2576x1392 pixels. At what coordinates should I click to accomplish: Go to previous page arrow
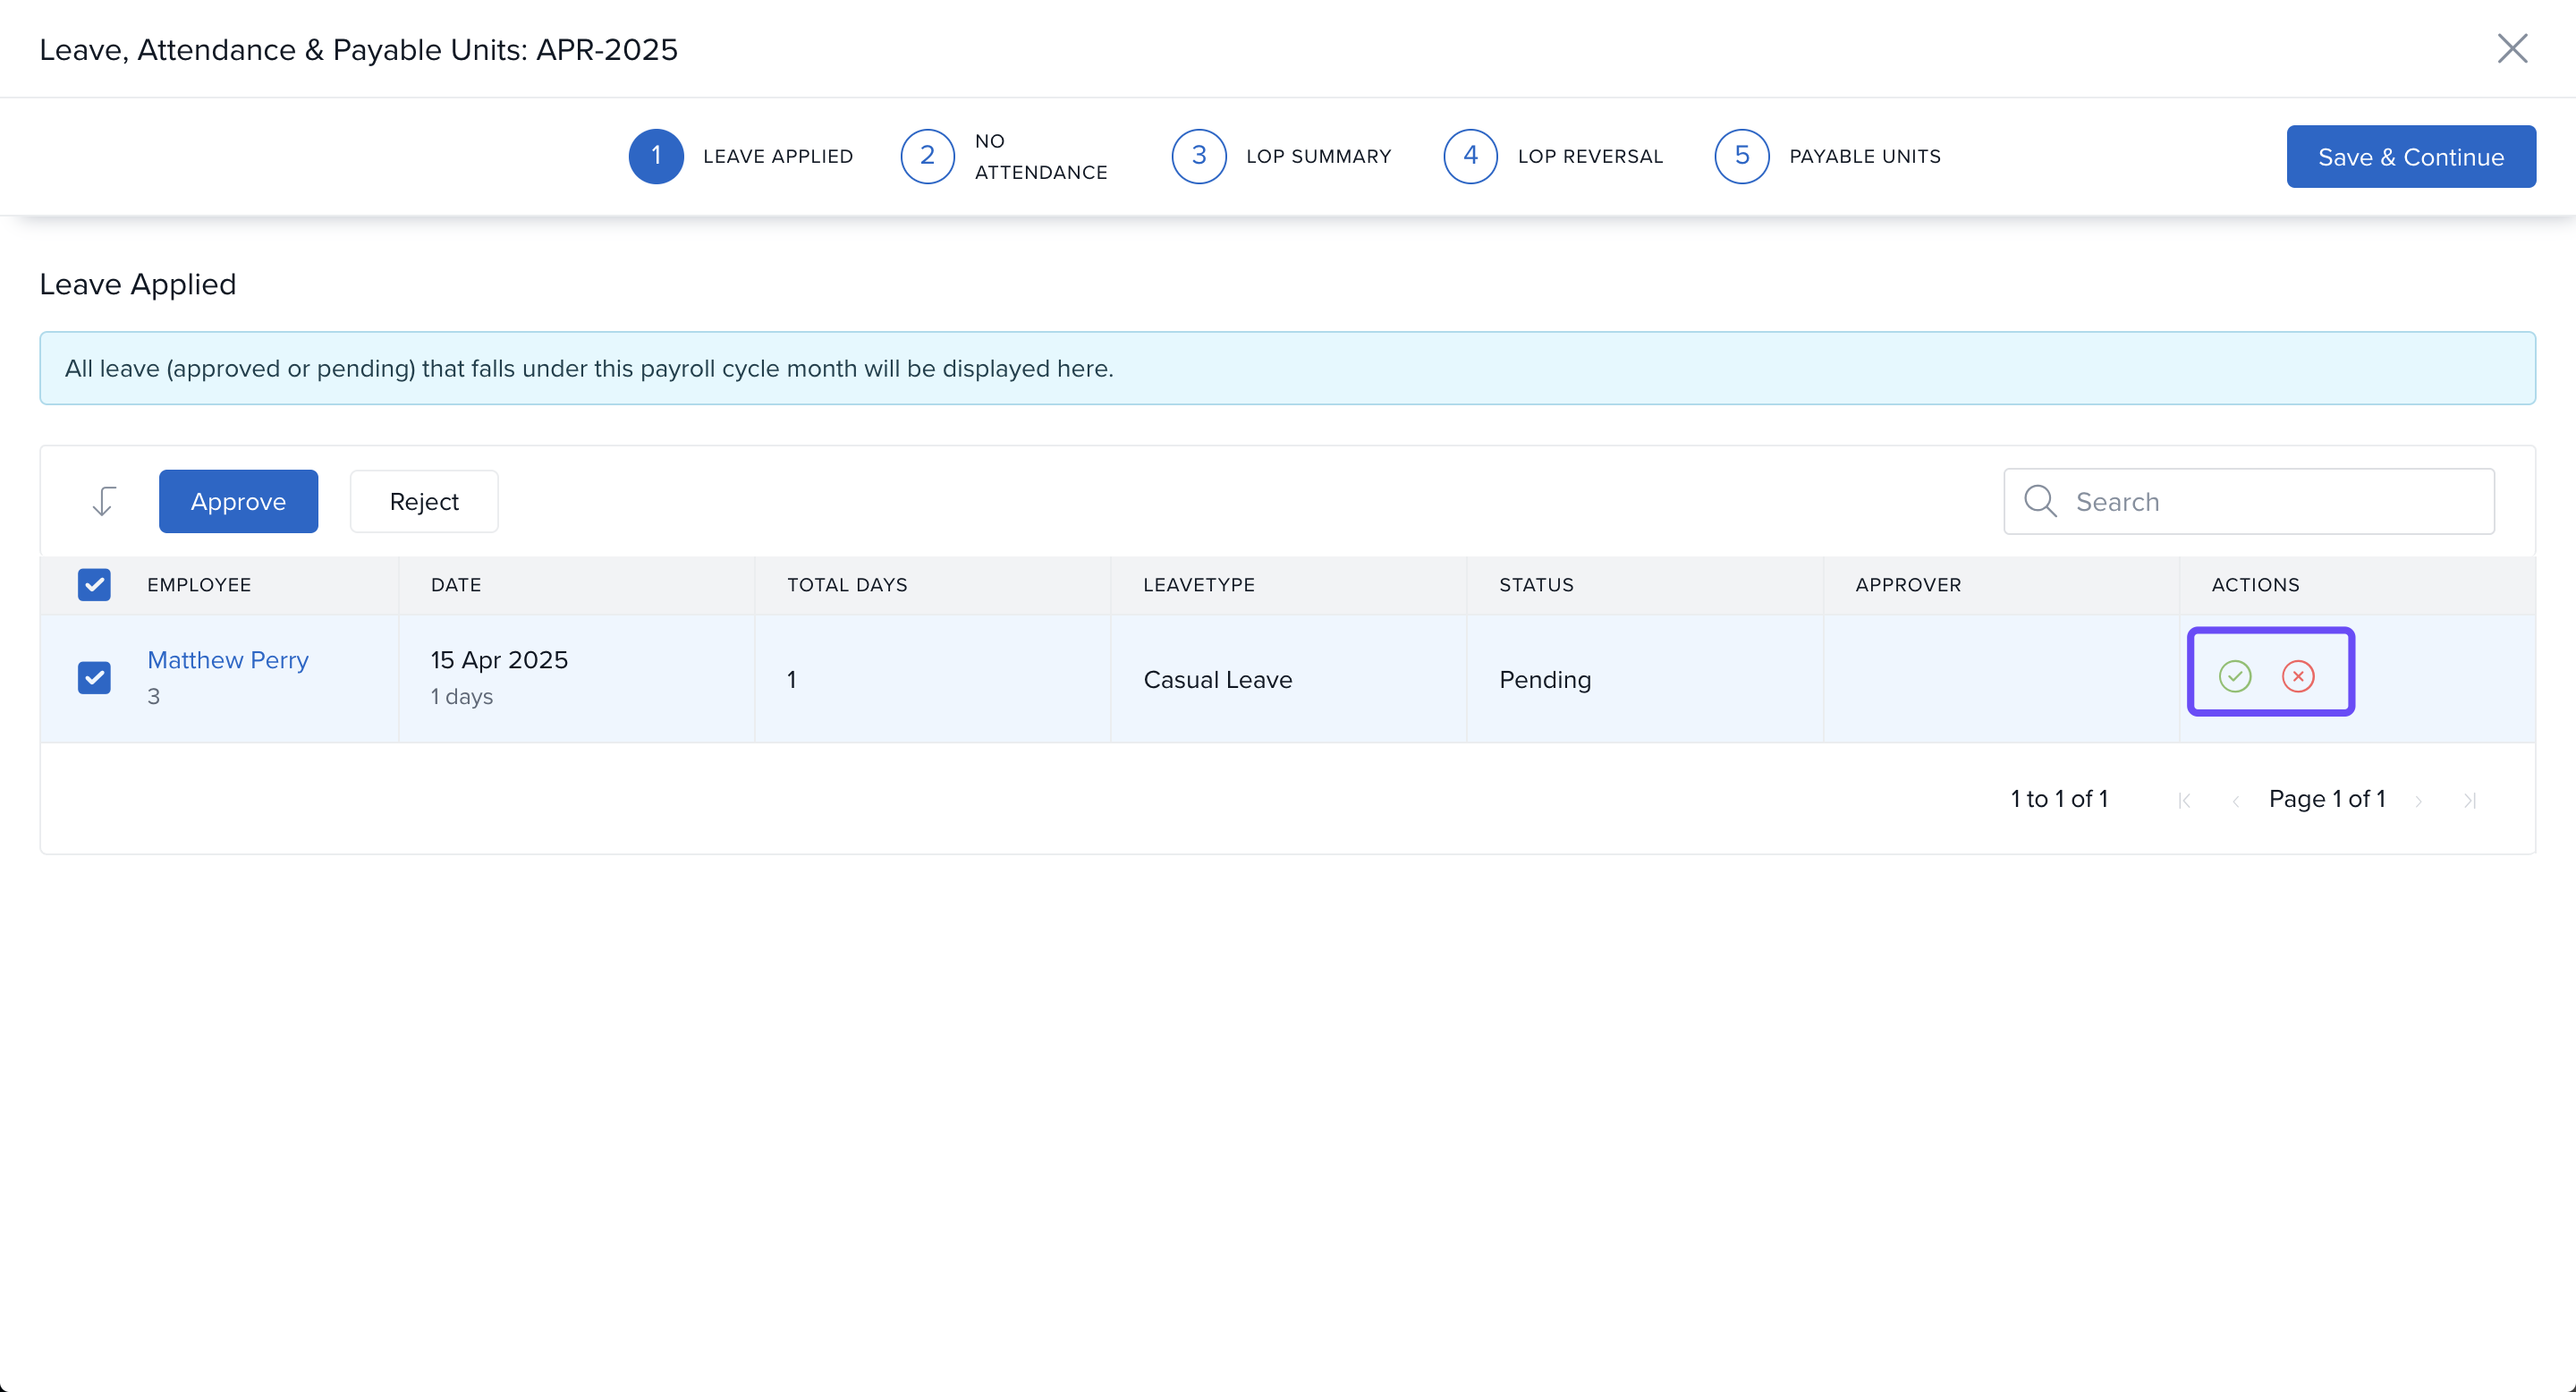click(x=2235, y=800)
